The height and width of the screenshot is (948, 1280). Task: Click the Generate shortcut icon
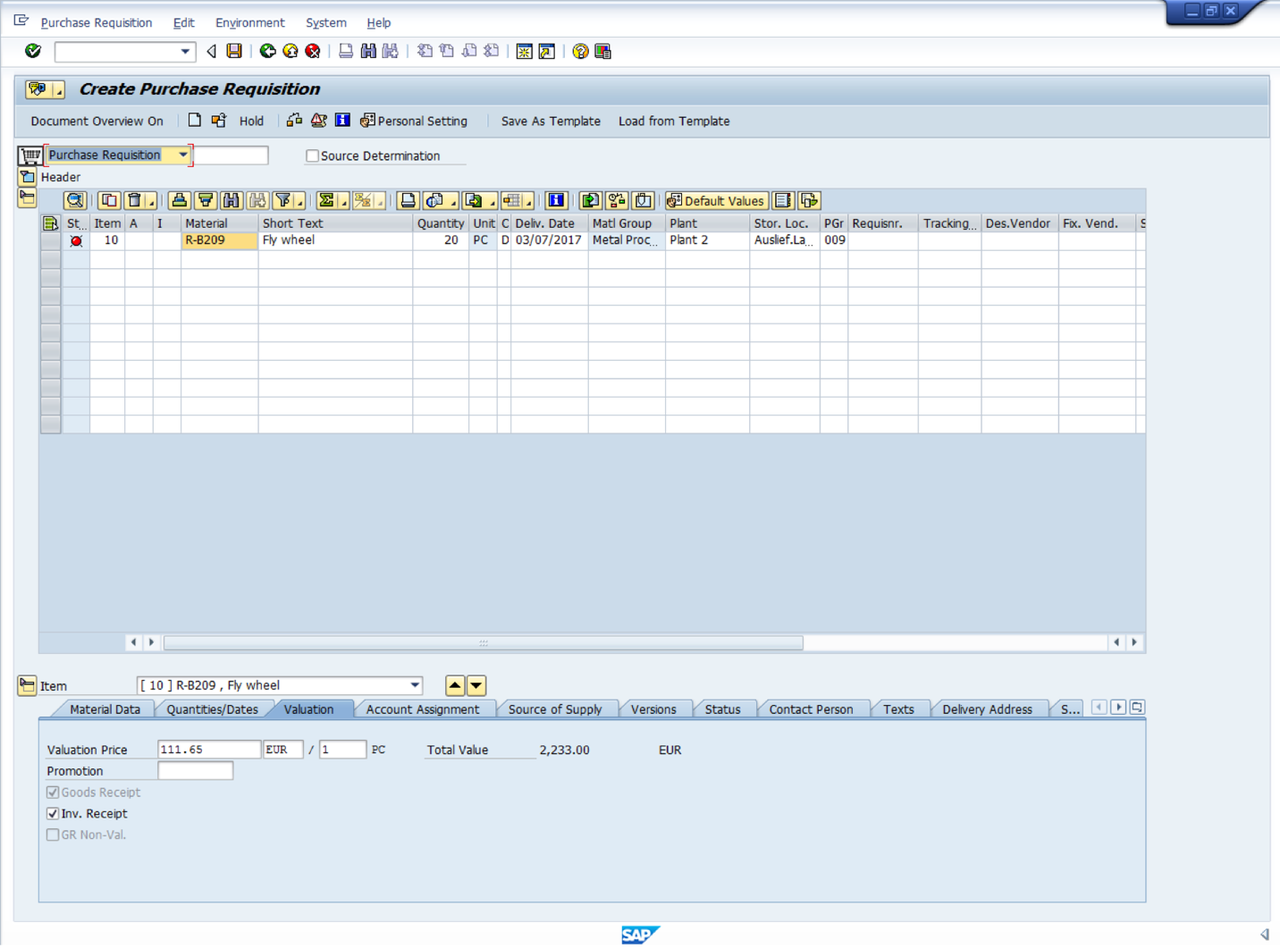pyautogui.click(x=546, y=51)
